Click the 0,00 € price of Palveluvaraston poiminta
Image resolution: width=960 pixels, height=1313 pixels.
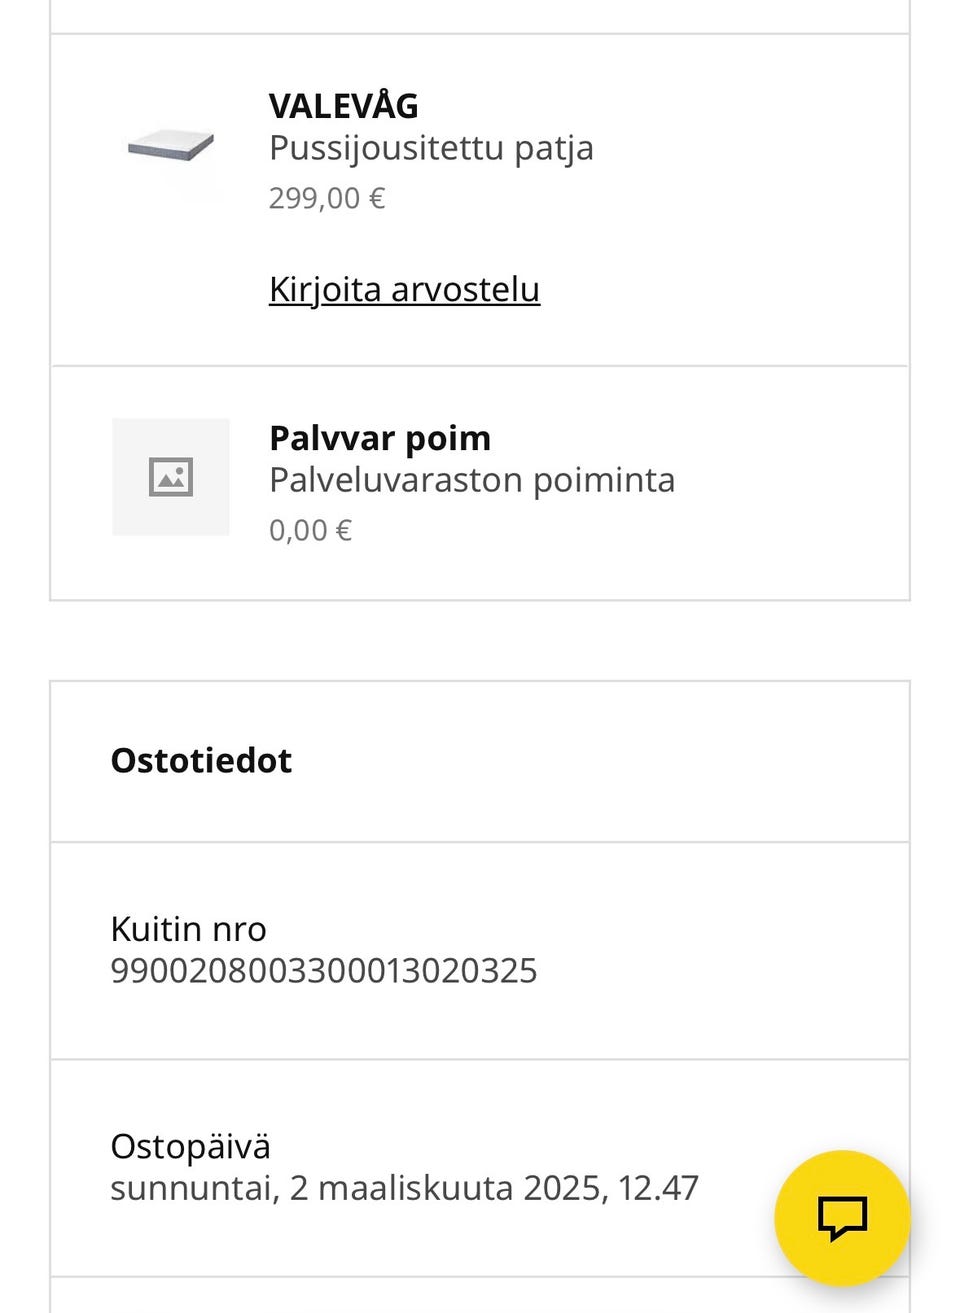310,529
